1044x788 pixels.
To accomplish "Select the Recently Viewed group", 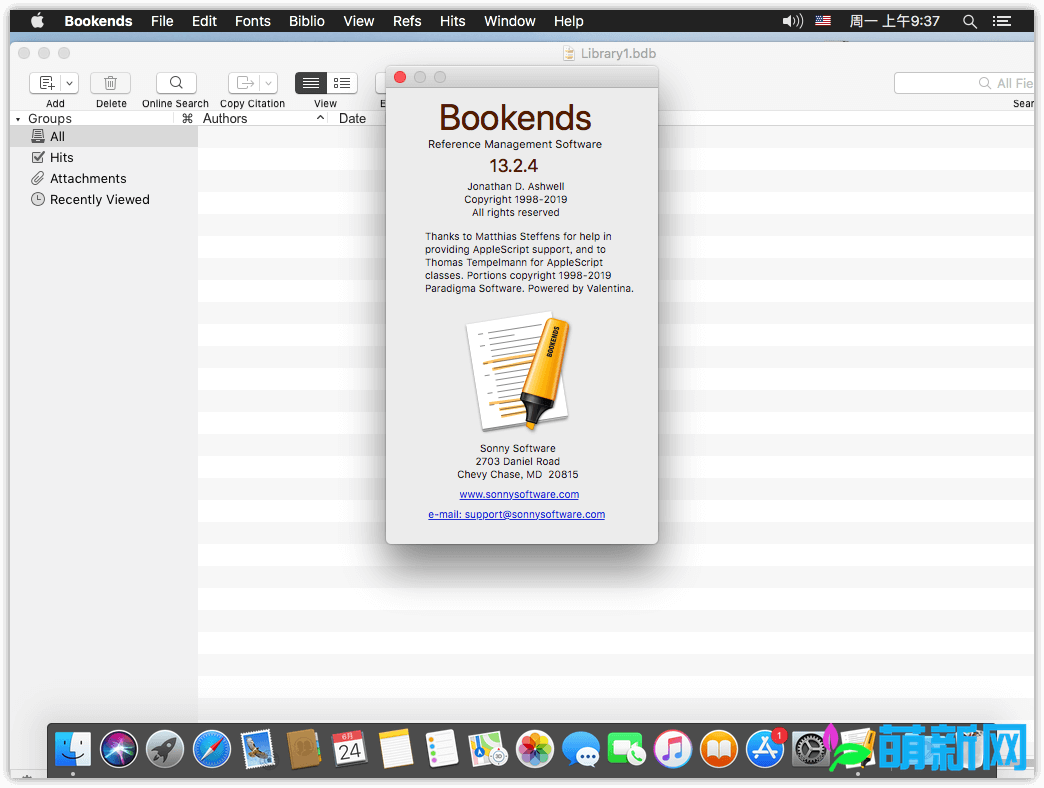I will coord(104,200).
